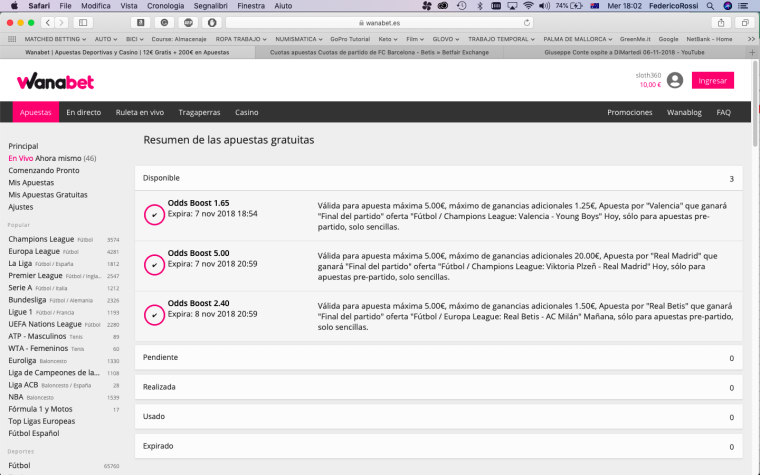Open the Wi-Fi status menu
Viewport: 760px width, 475px height.
(x=528, y=6)
